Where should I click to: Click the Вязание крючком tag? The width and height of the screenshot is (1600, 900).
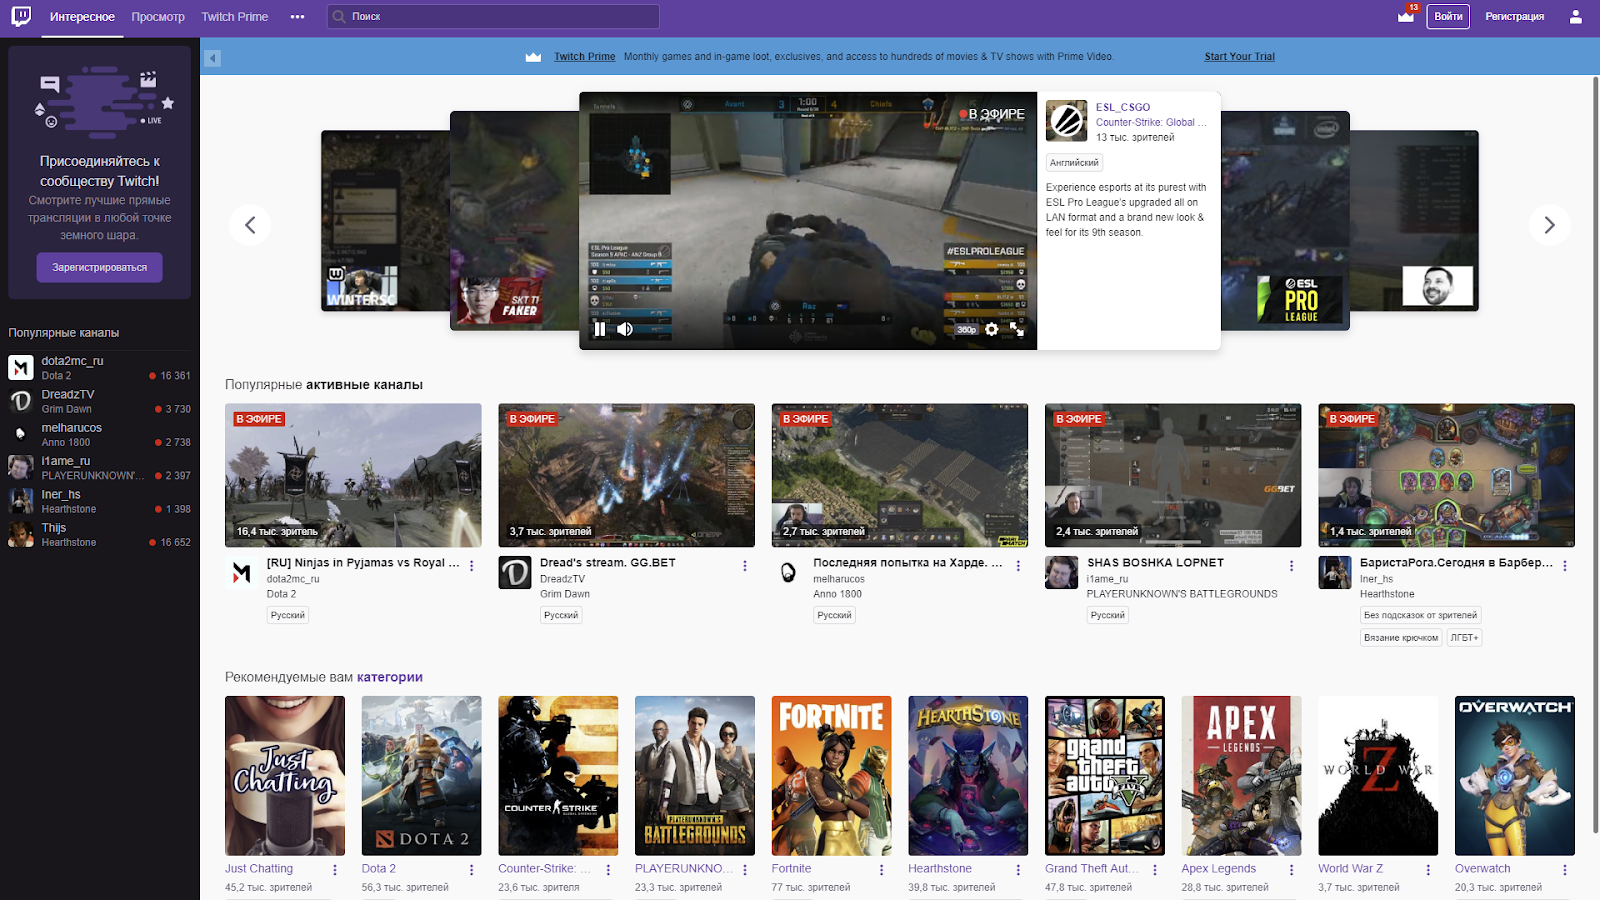1401,637
